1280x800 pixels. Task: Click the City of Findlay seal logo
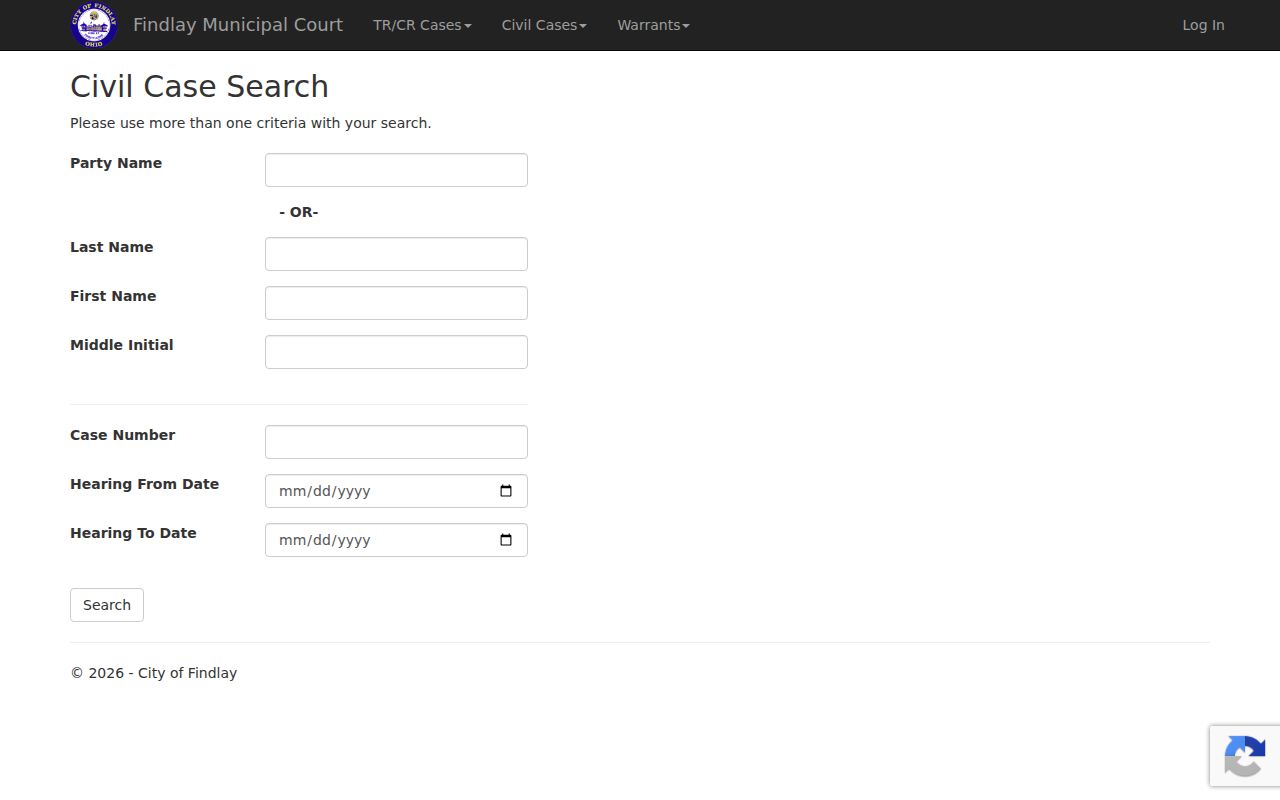click(x=94, y=25)
